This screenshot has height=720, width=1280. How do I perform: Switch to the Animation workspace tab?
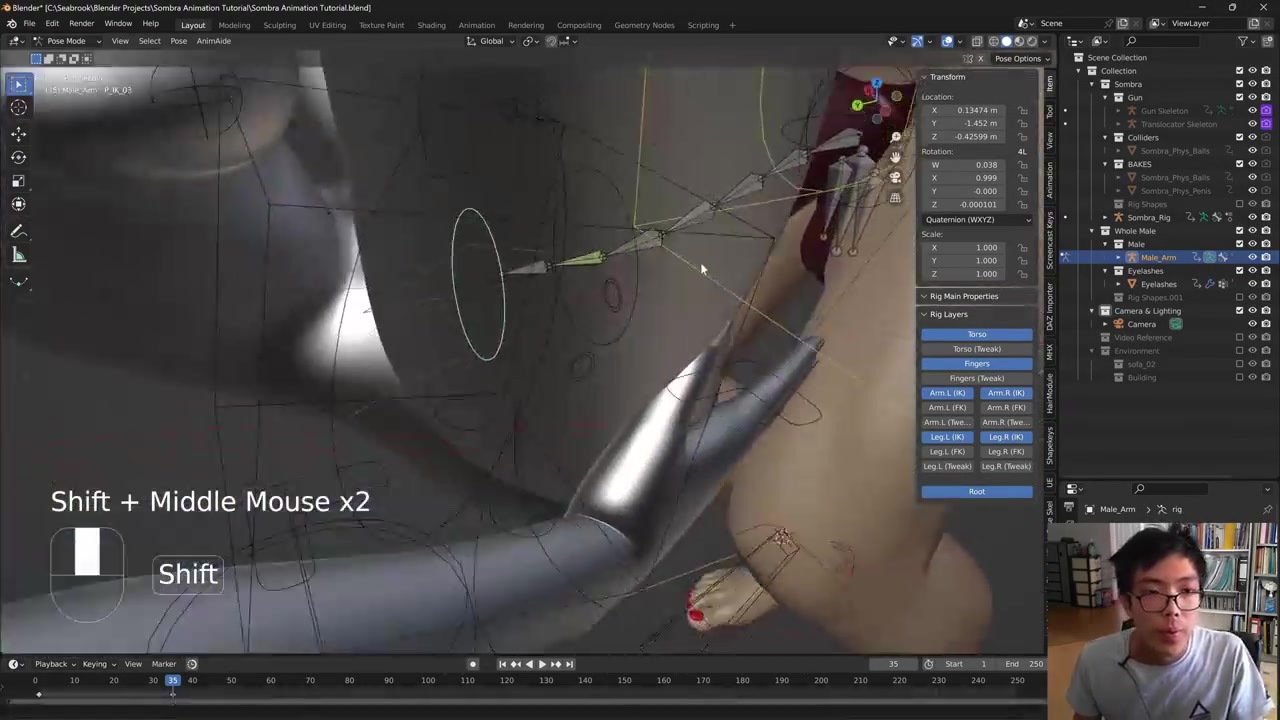click(476, 25)
